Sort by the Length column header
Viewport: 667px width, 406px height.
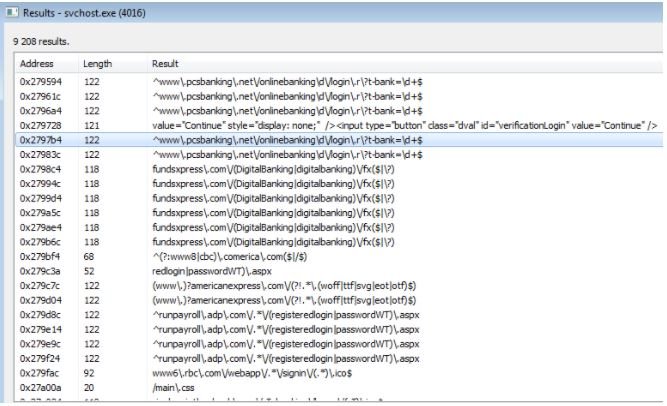click(112, 64)
